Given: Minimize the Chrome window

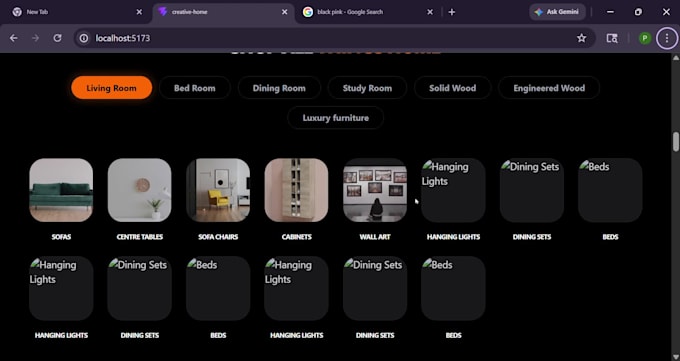Looking at the screenshot, I should tap(610, 12).
